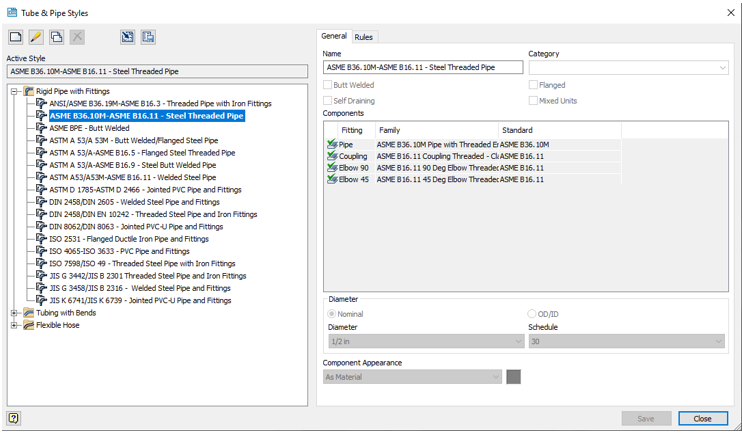Viewport: 743px width, 433px height.
Task: Click the style icon beside JIS K 6741 entry
Action: point(42,300)
